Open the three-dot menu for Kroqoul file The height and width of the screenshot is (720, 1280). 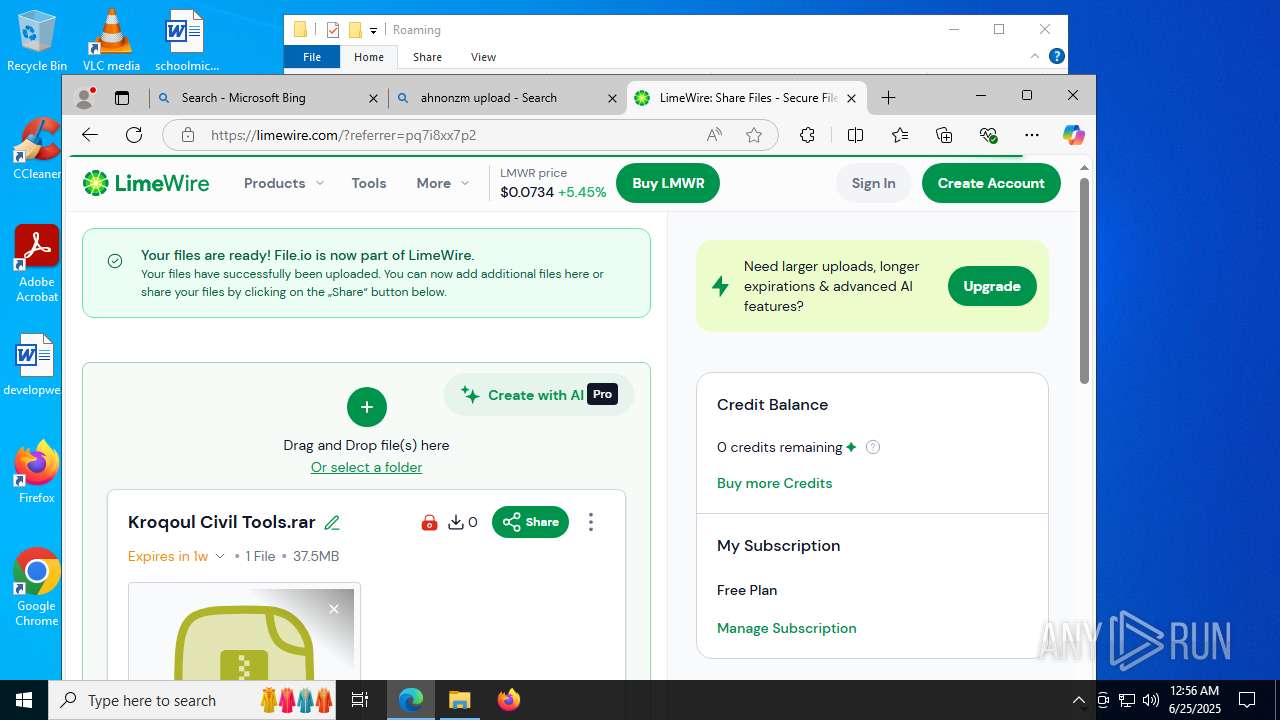pyautogui.click(x=591, y=522)
